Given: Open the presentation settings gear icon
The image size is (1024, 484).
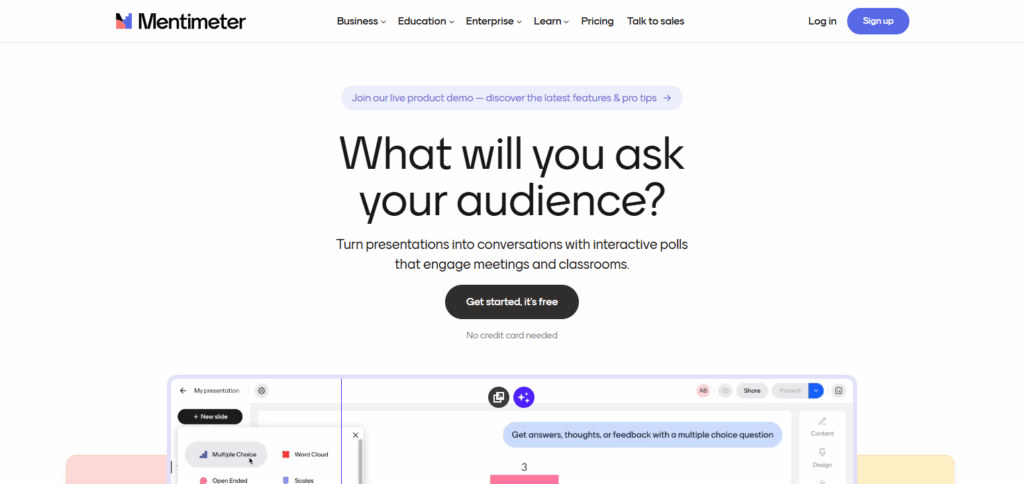Looking at the screenshot, I should tap(261, 391).
